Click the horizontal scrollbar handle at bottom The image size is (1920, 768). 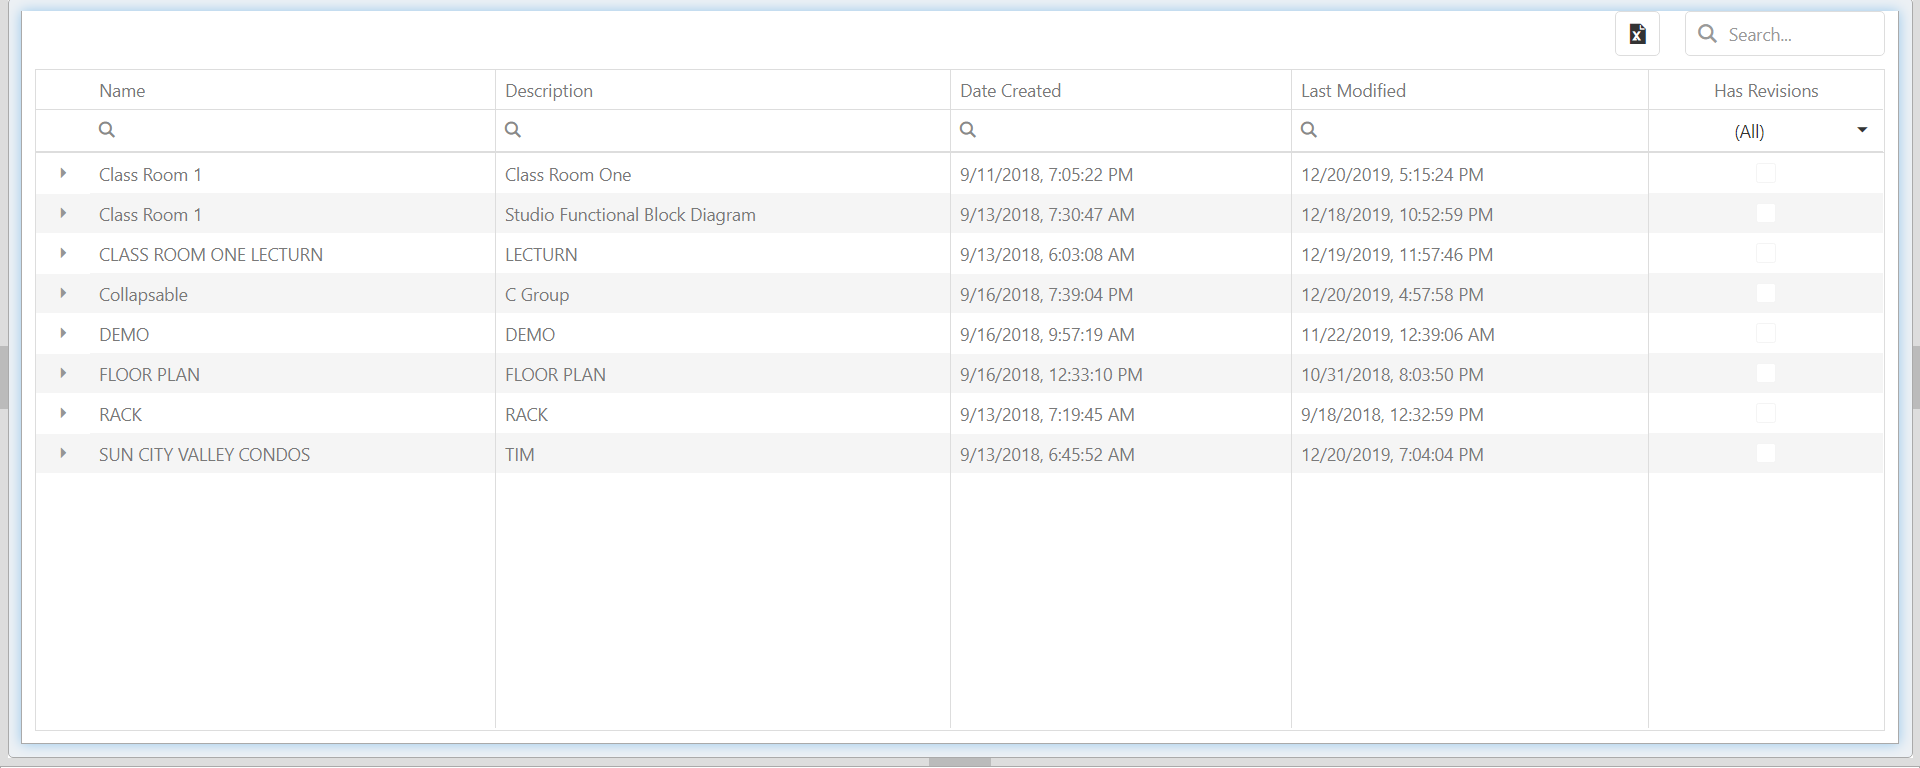959,762
